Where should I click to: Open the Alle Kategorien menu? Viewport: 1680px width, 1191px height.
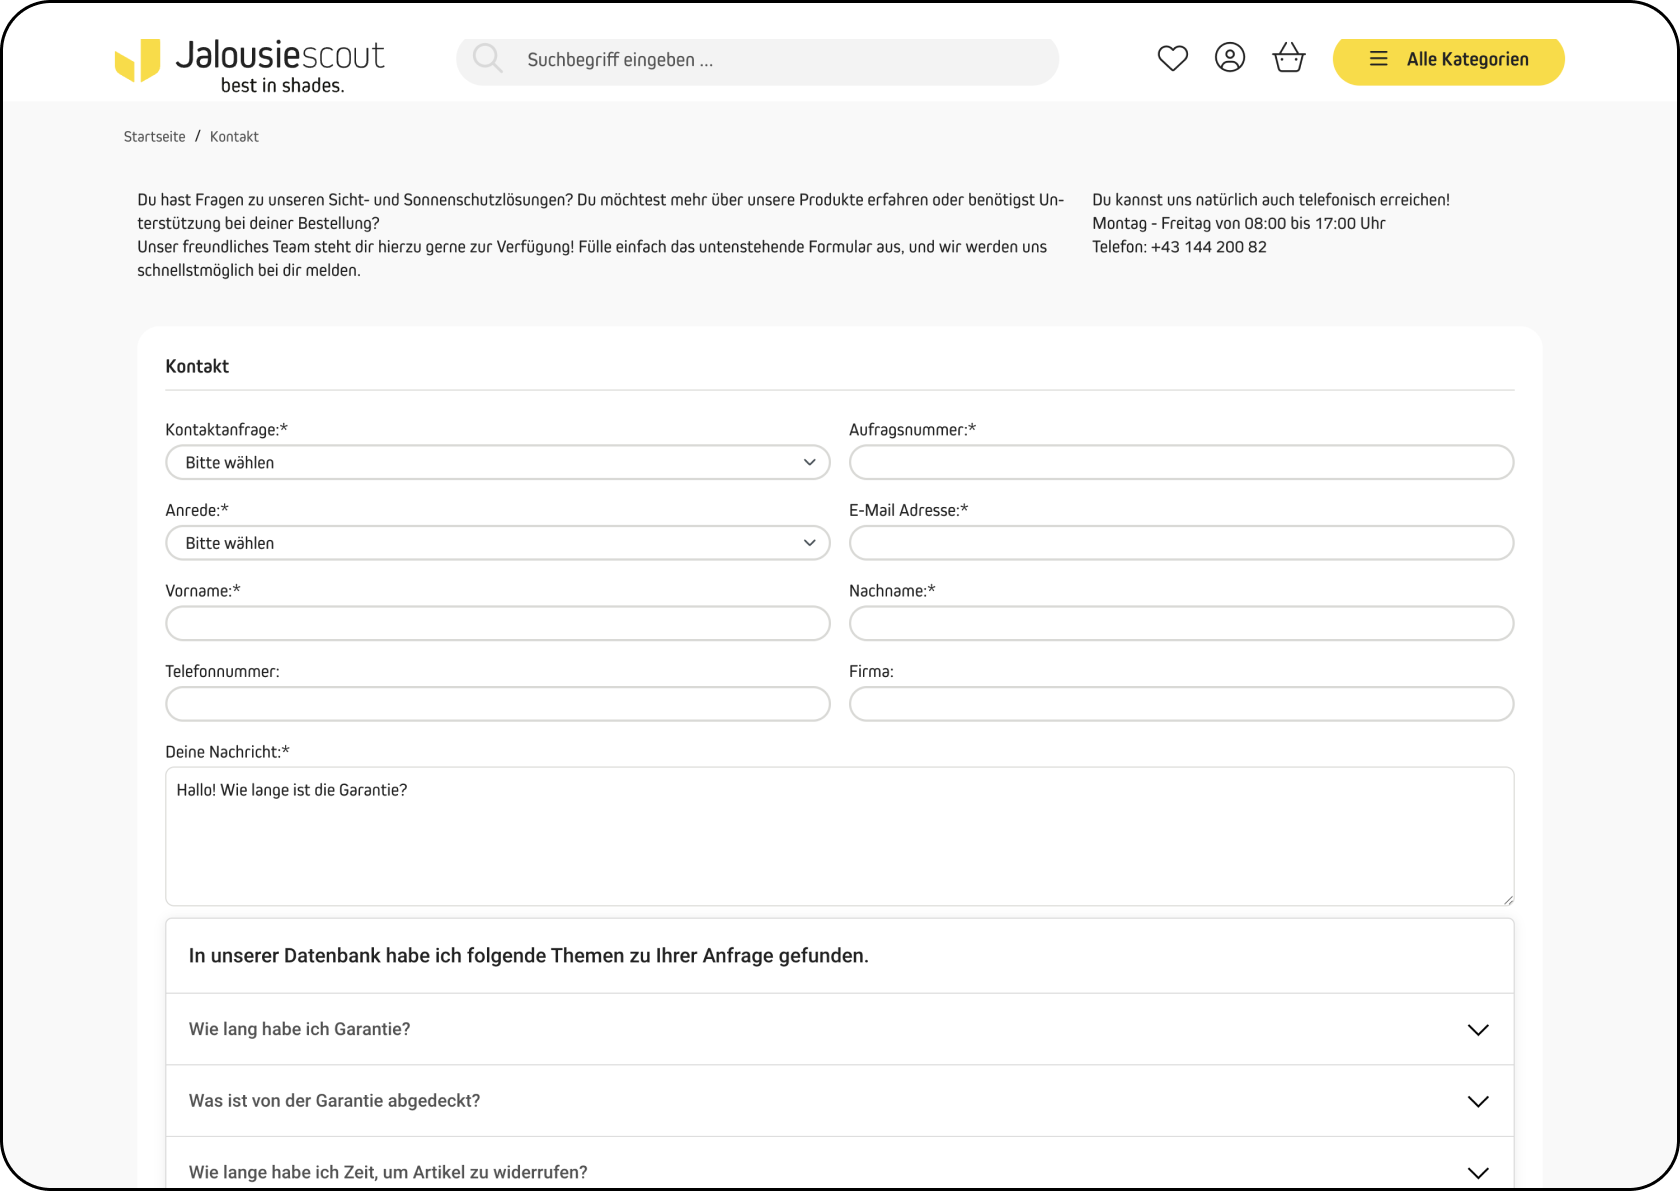[x=1448, y=60]
